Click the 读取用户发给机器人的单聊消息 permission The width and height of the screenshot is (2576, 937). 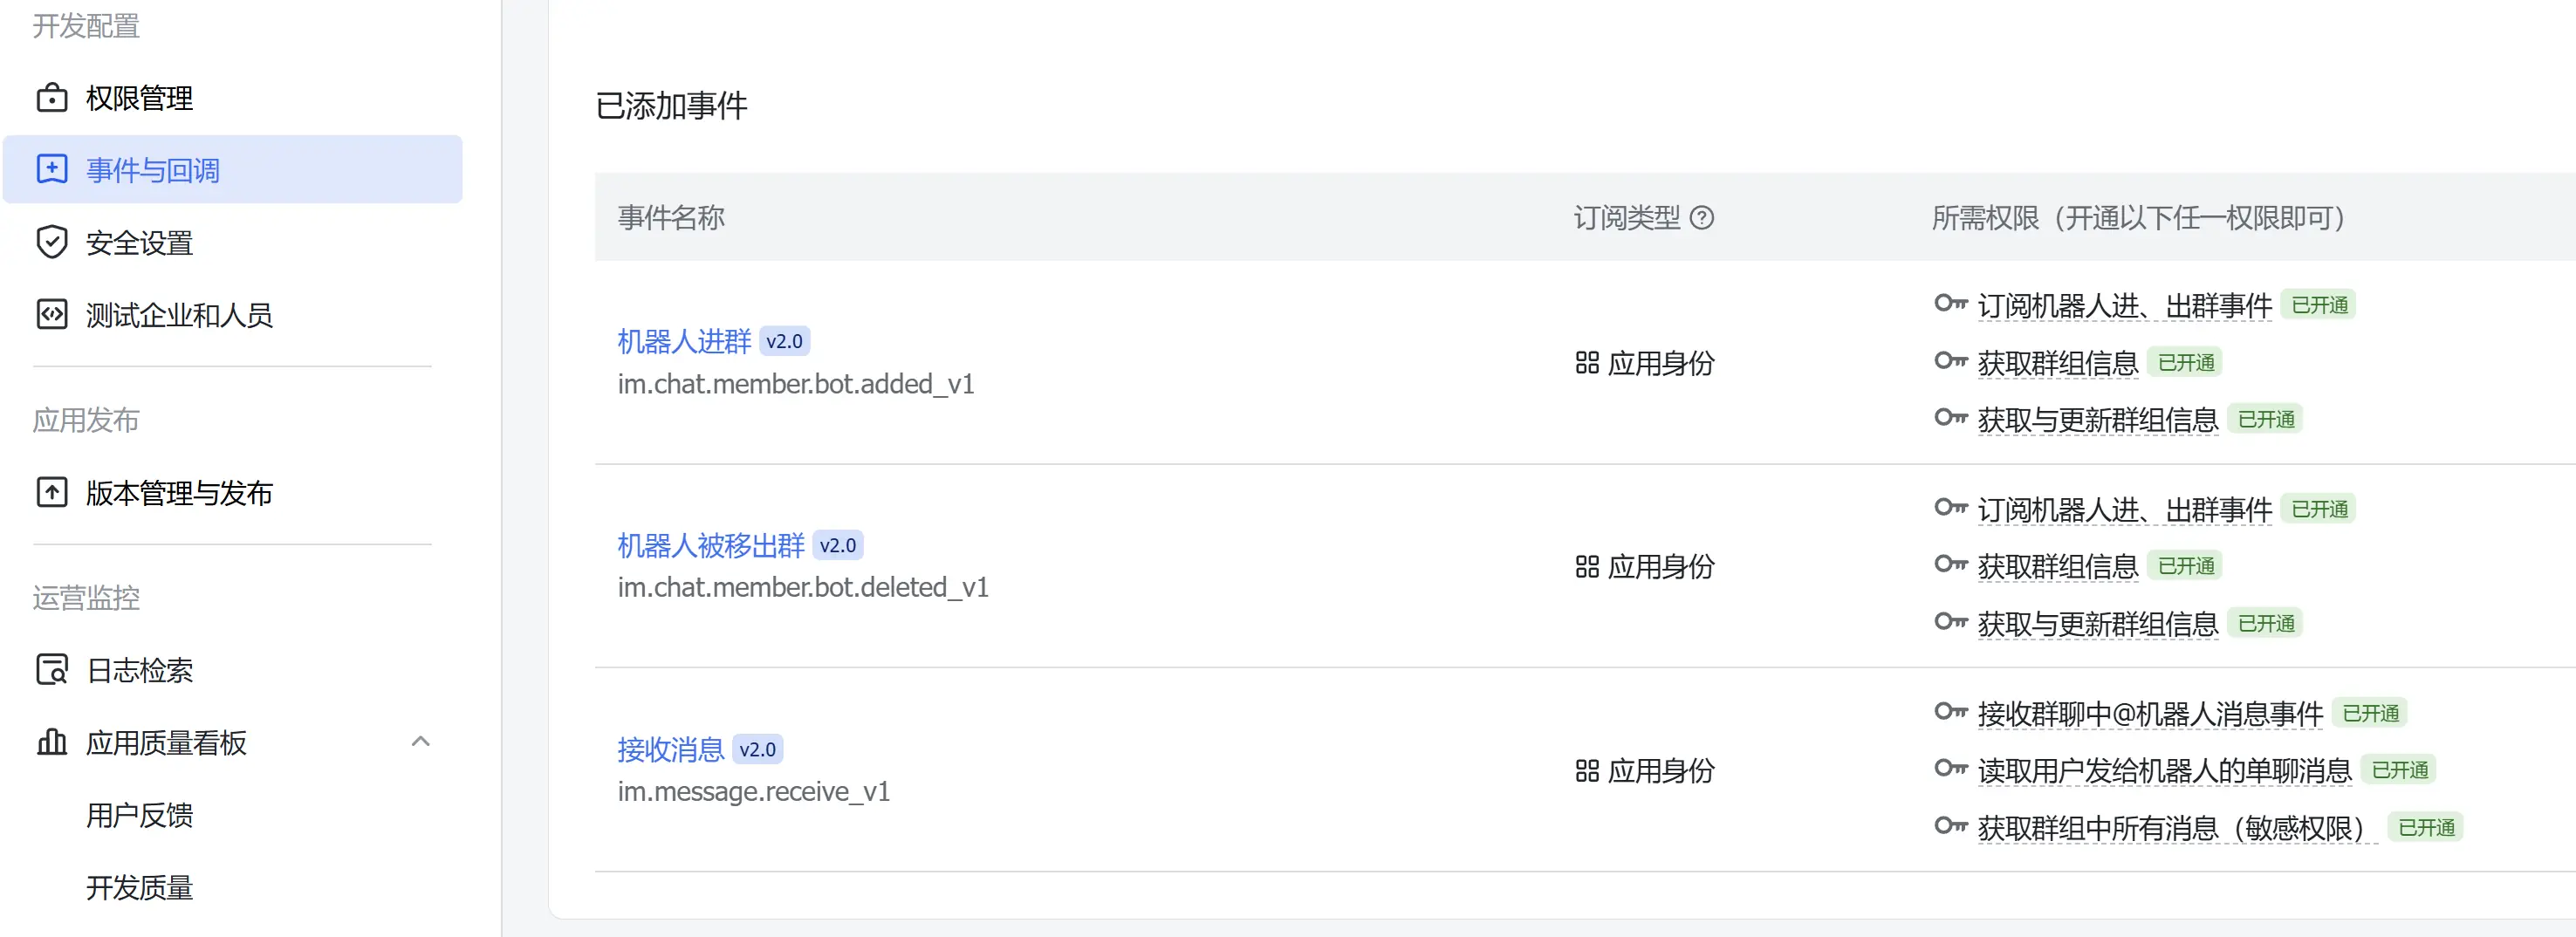(x=2164, y=771)
